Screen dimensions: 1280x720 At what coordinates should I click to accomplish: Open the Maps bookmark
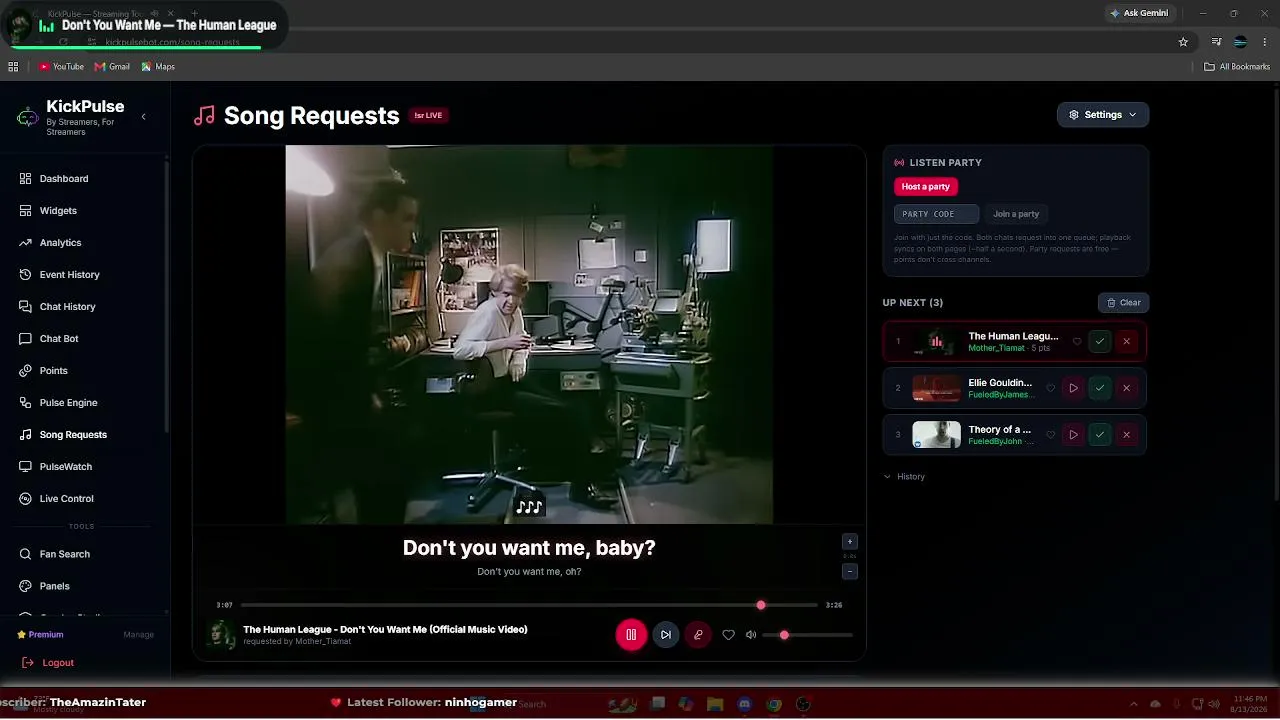158,67
